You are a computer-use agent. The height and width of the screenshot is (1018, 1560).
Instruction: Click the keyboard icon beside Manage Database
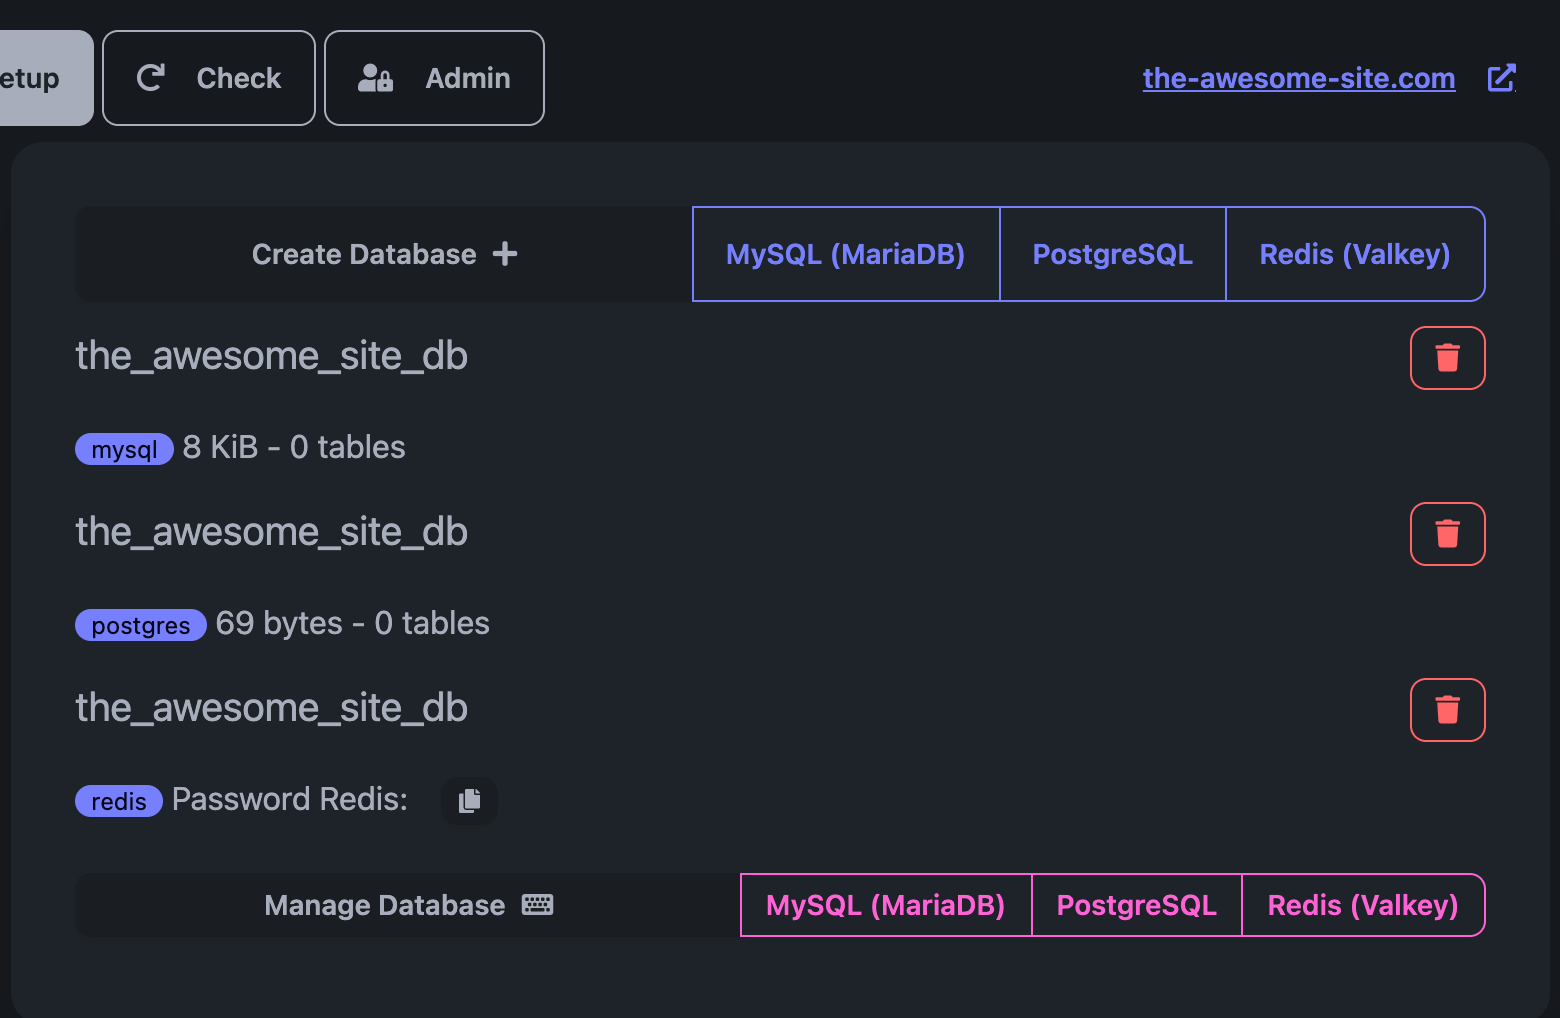click(x=537, y=905)
